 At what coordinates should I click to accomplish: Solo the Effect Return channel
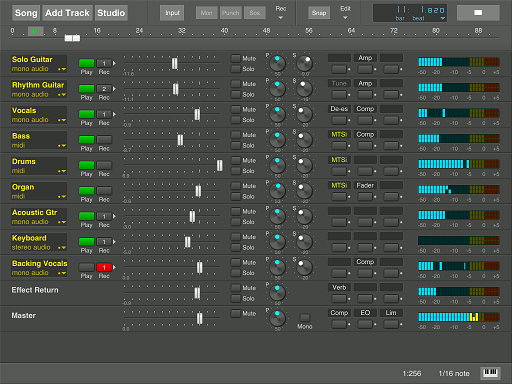pyautogui.click(x=236, y=298)
